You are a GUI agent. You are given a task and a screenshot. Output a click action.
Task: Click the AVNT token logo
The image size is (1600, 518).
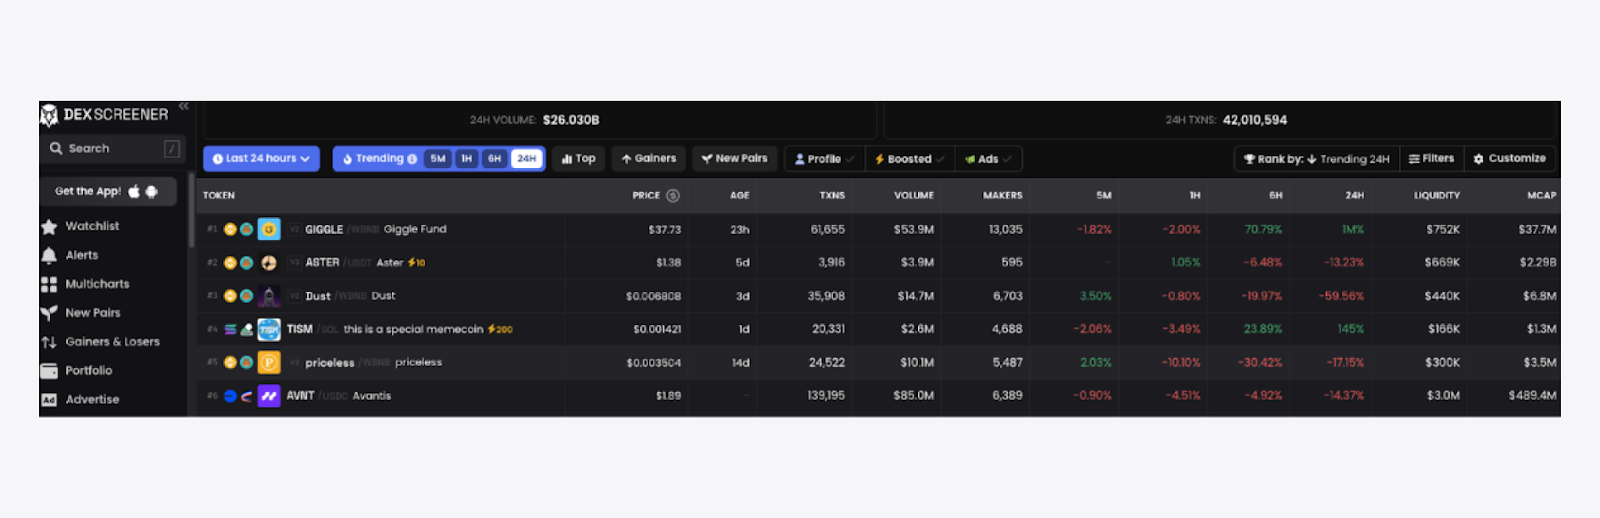point(269,396)
